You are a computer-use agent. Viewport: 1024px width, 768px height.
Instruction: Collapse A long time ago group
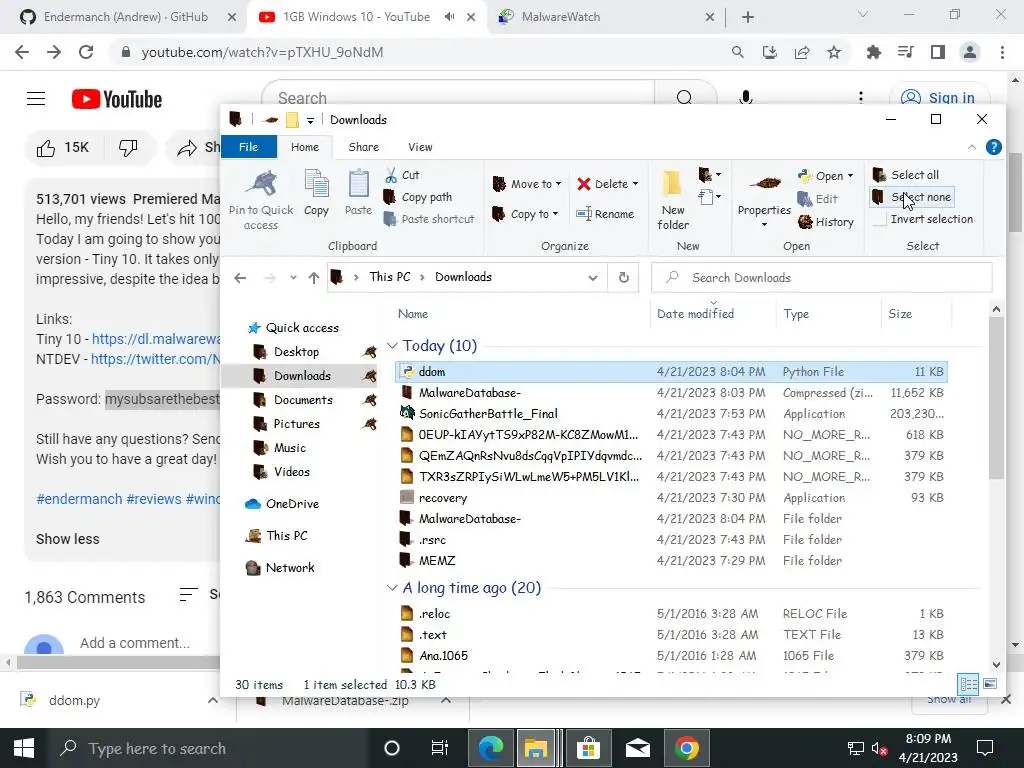pos(392,588)
